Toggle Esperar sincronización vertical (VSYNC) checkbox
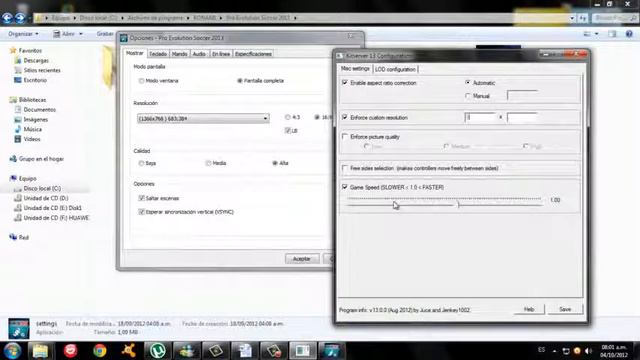The width and height of the screenshot is (640, 360). pyautogui.click(x=141, y=212)
